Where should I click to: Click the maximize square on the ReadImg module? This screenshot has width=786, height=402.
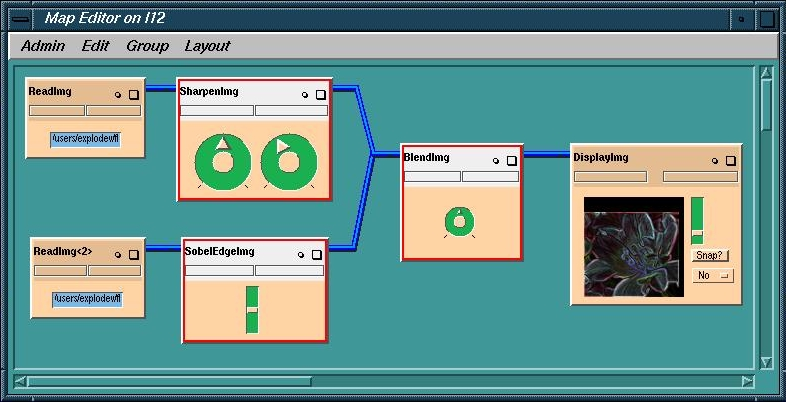tap(133, 94)
